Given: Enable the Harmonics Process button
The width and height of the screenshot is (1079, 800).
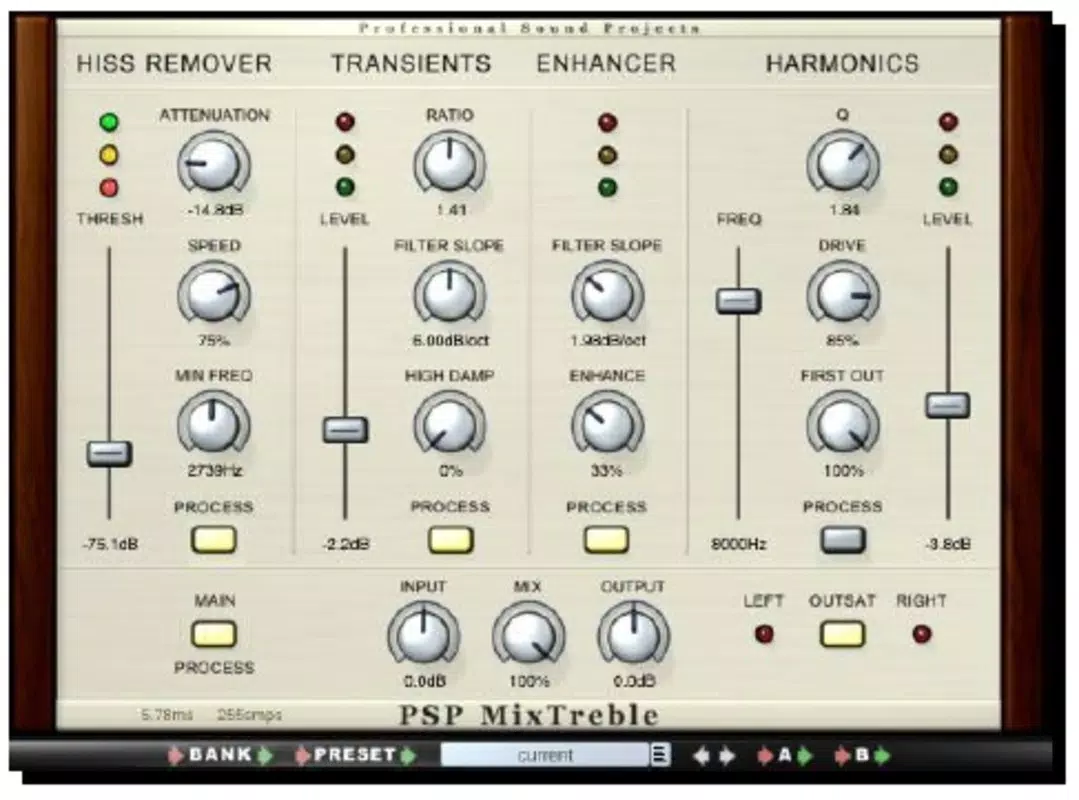Looking at the screenshot, I should click(842, 539).
